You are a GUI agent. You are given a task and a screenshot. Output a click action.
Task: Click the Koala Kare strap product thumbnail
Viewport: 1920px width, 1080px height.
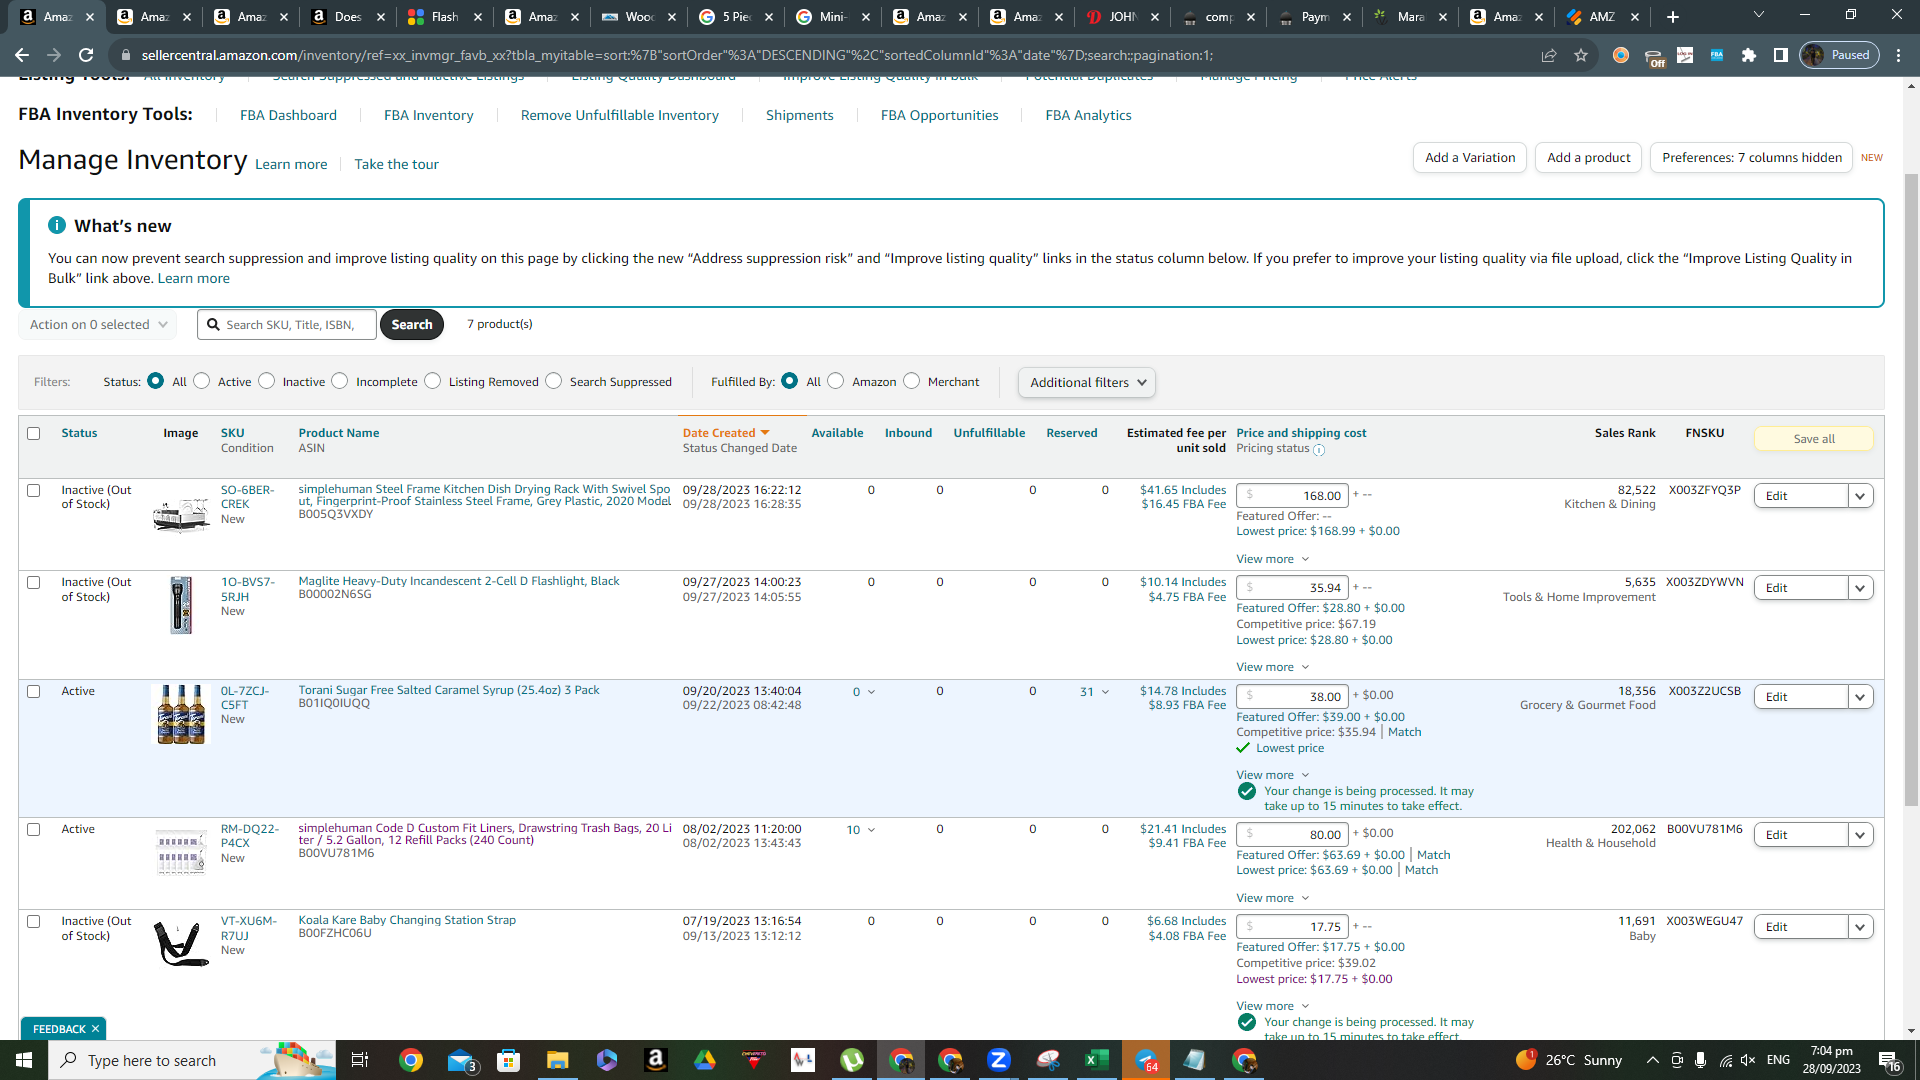point(181,945)
